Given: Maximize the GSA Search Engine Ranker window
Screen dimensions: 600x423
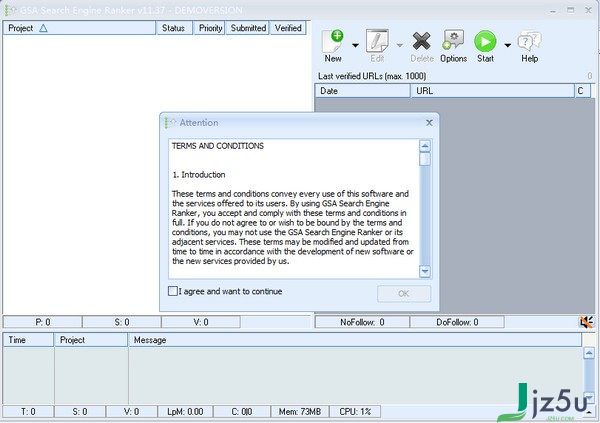Looking at the screenshot, I should click(571, 10).
